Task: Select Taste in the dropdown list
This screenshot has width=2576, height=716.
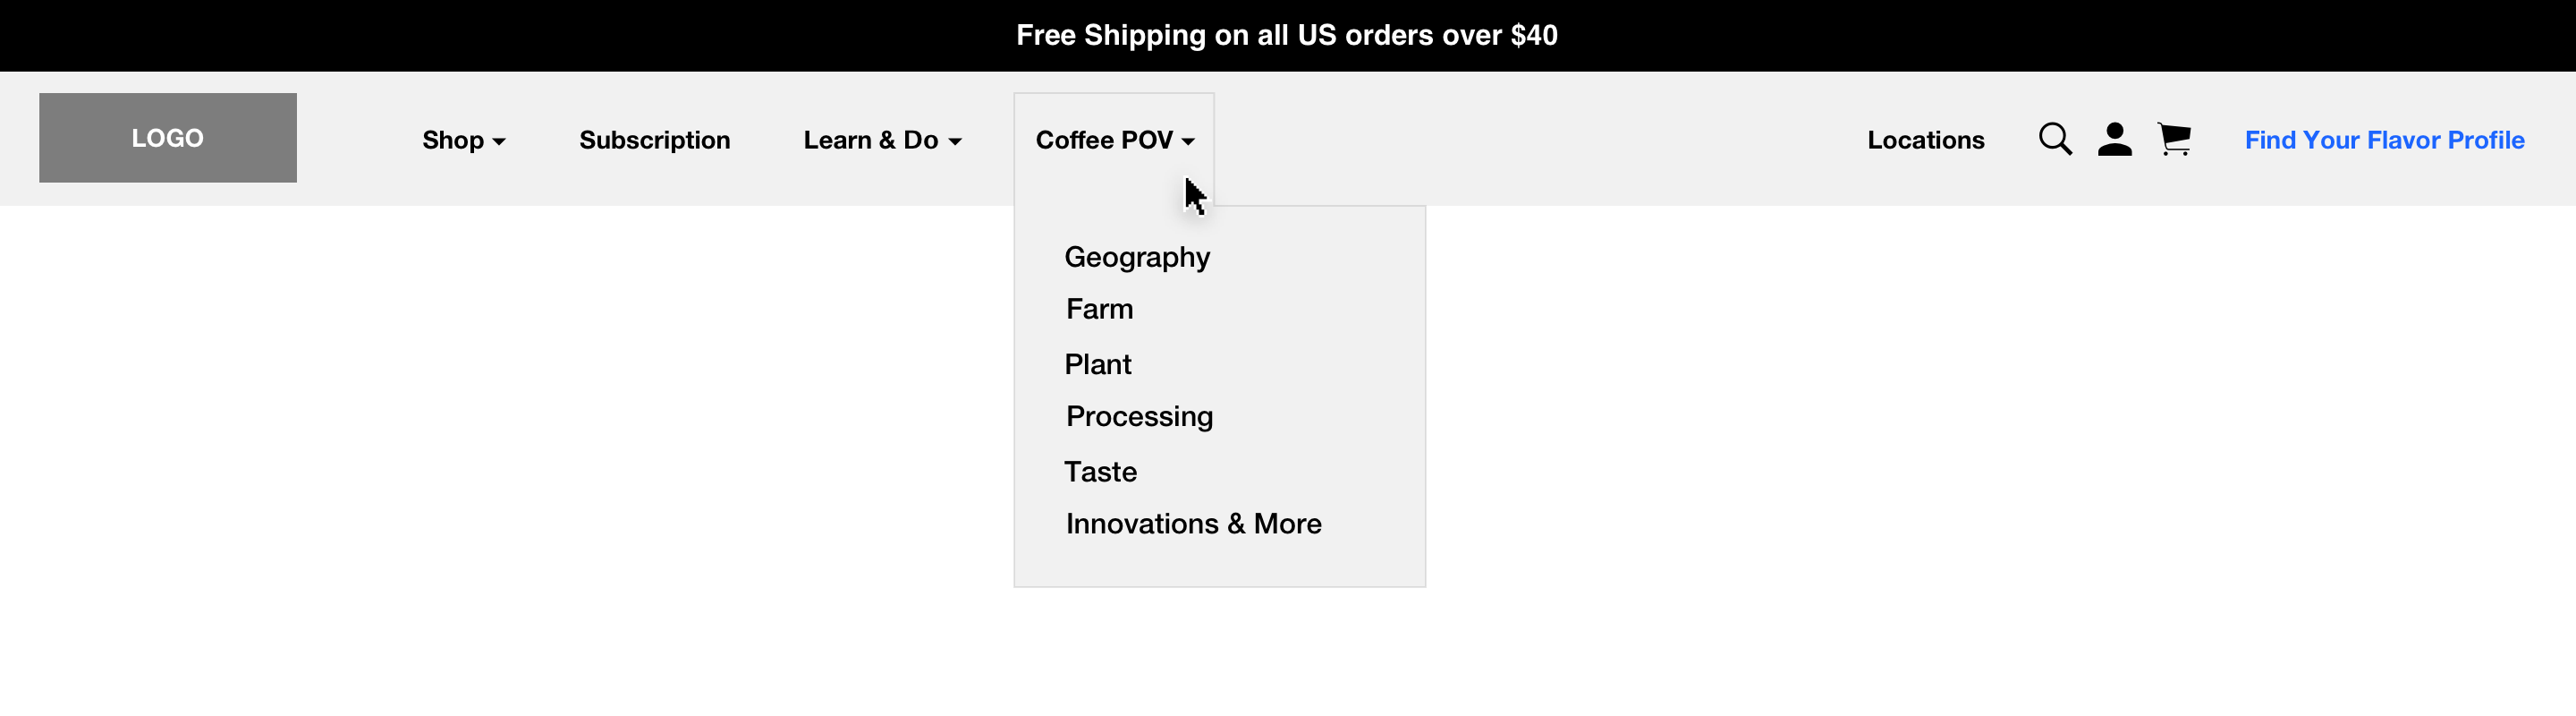Action: 1100,472
